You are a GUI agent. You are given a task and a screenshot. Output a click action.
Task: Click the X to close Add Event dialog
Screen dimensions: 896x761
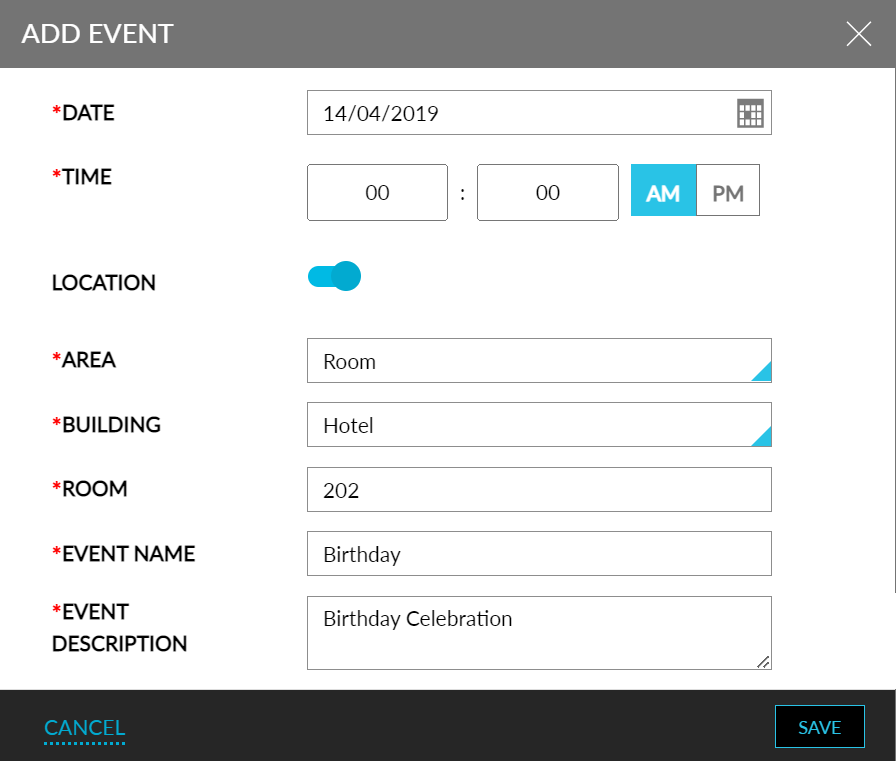pyautogui.click(x=858, y=33)
